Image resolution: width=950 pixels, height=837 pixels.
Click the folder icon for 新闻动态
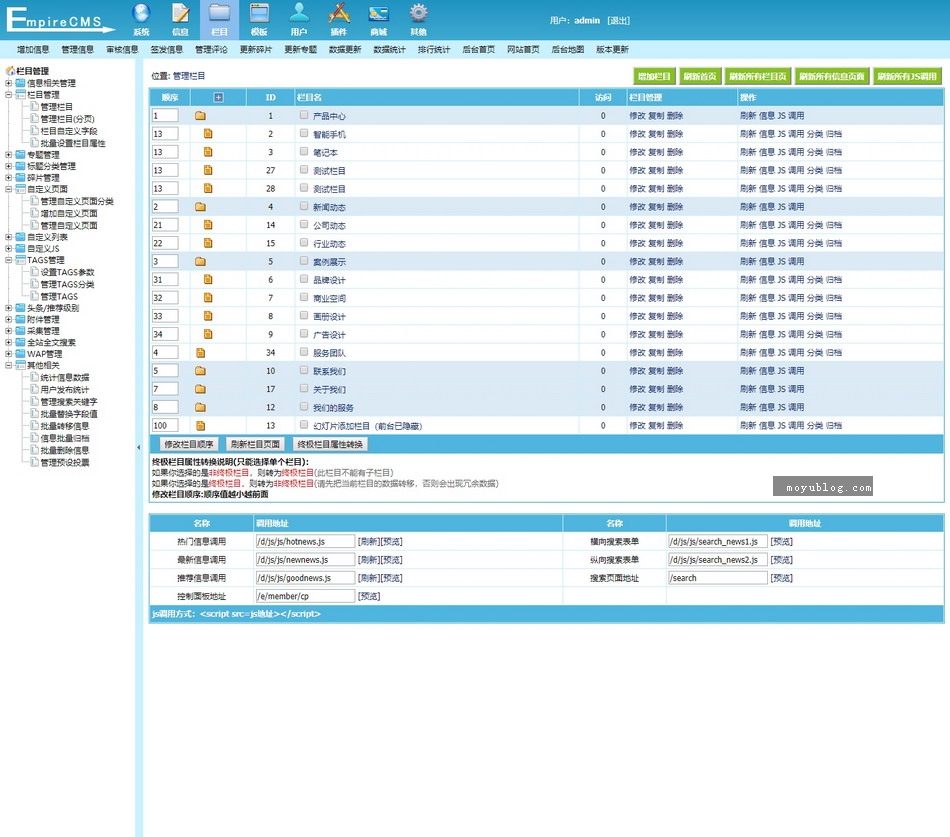pyautogui.click(x=201, y=207)
